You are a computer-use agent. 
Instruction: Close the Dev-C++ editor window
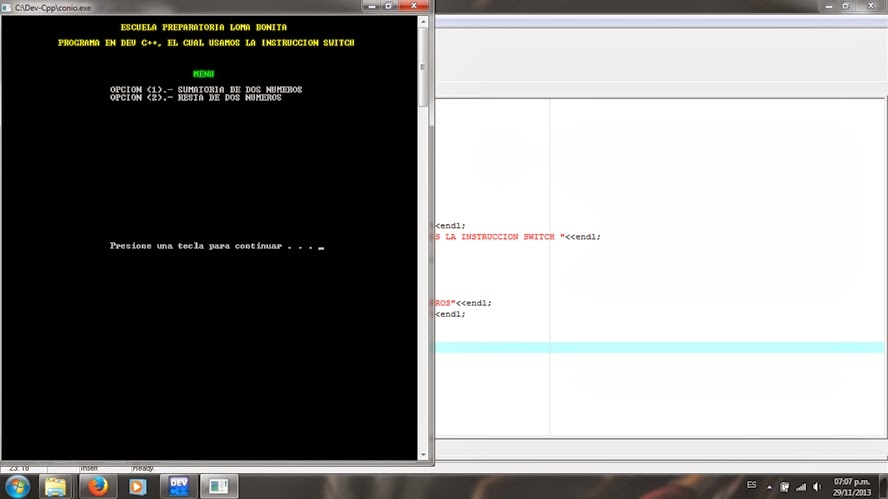pyautogui.click(x=871, y=6)
